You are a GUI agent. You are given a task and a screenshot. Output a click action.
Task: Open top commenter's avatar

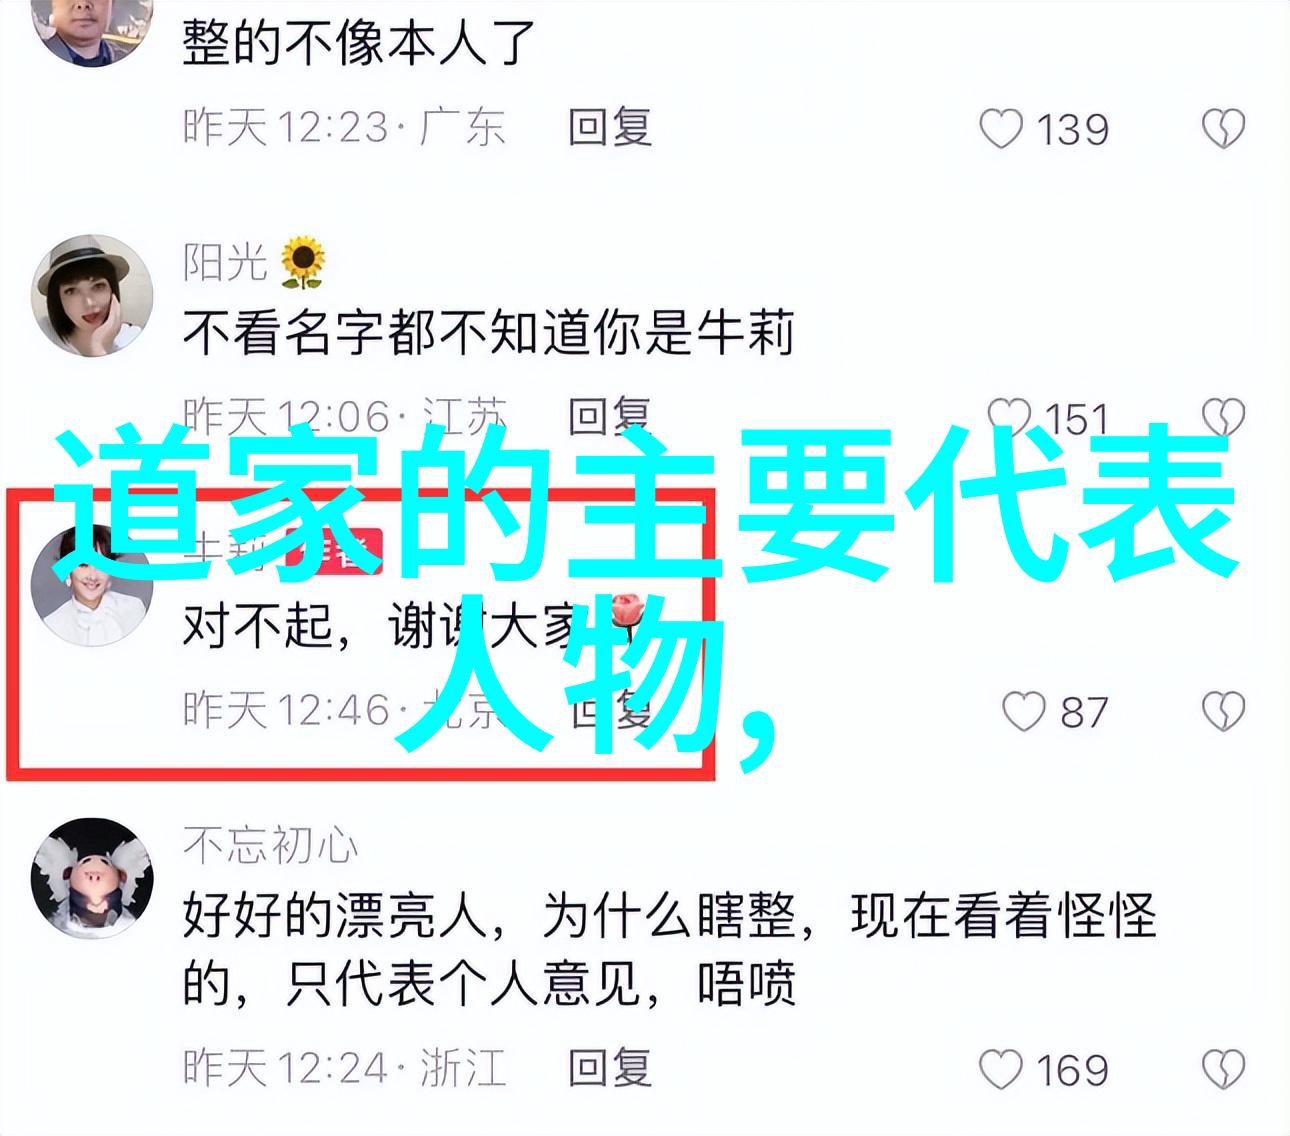click(92, 27)
